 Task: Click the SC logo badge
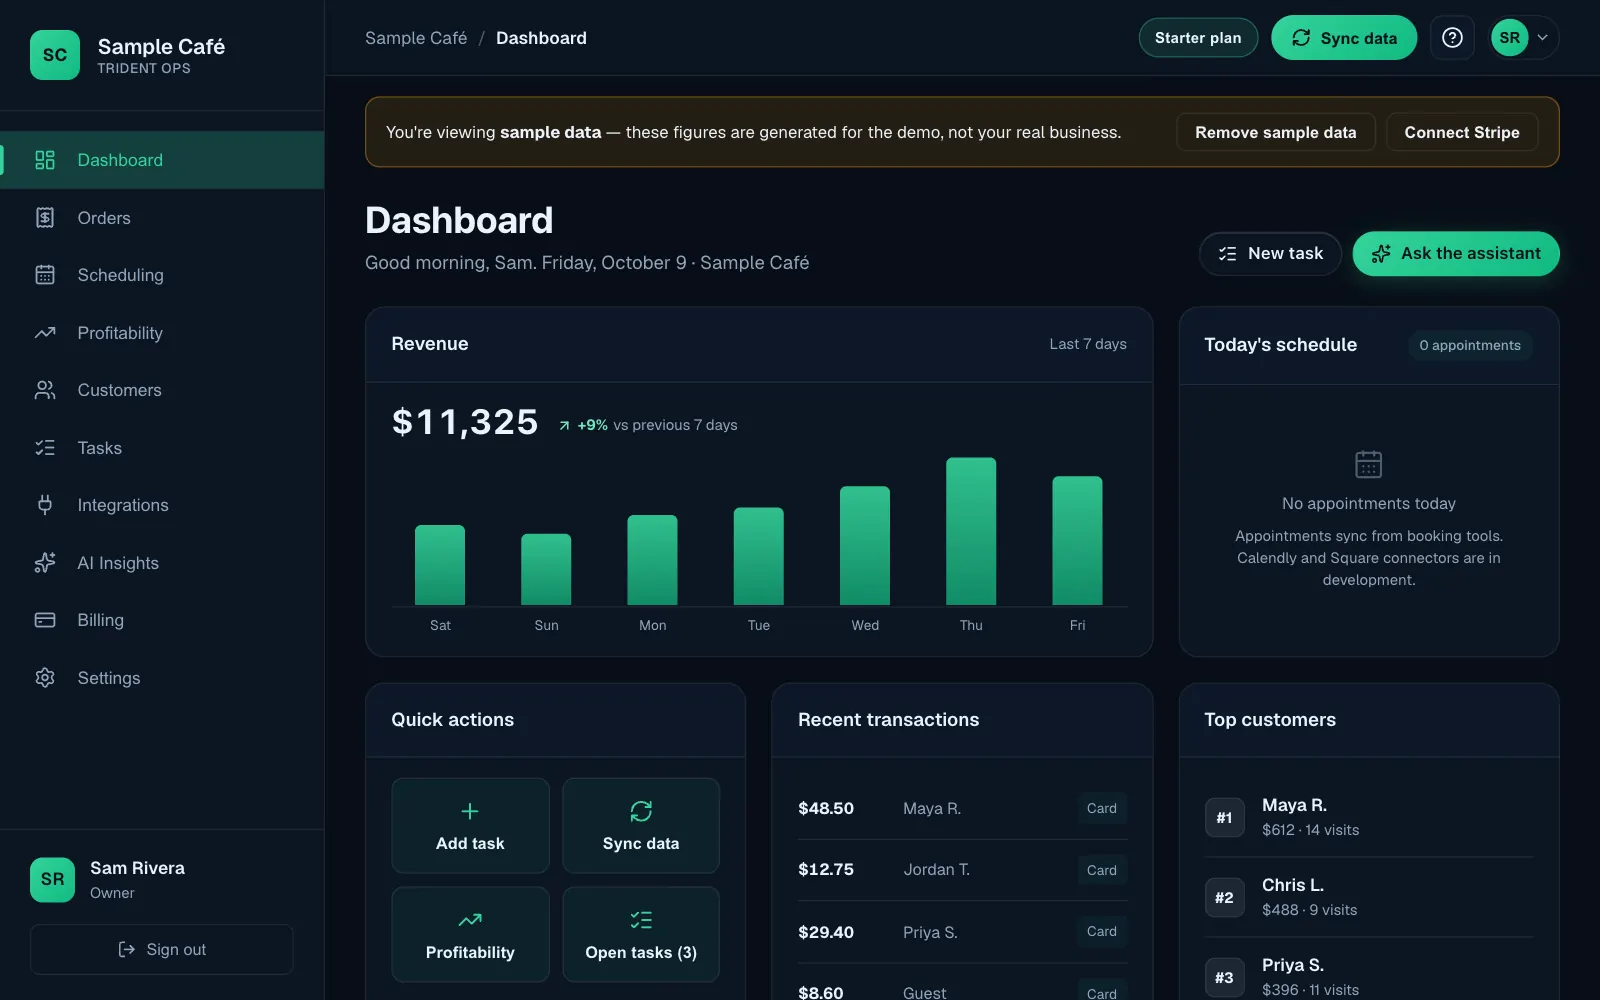[x=55, y=55]
